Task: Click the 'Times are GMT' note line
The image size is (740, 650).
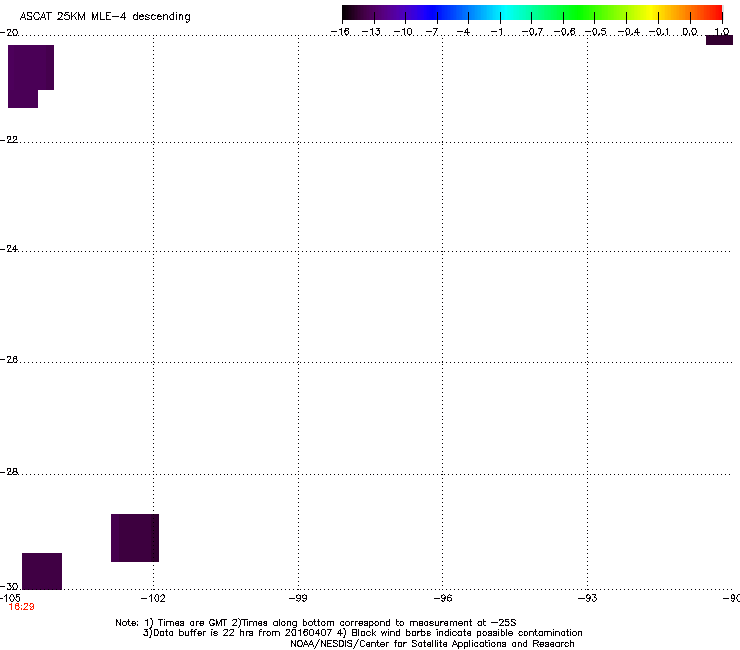Action: [x=316, y=623]
